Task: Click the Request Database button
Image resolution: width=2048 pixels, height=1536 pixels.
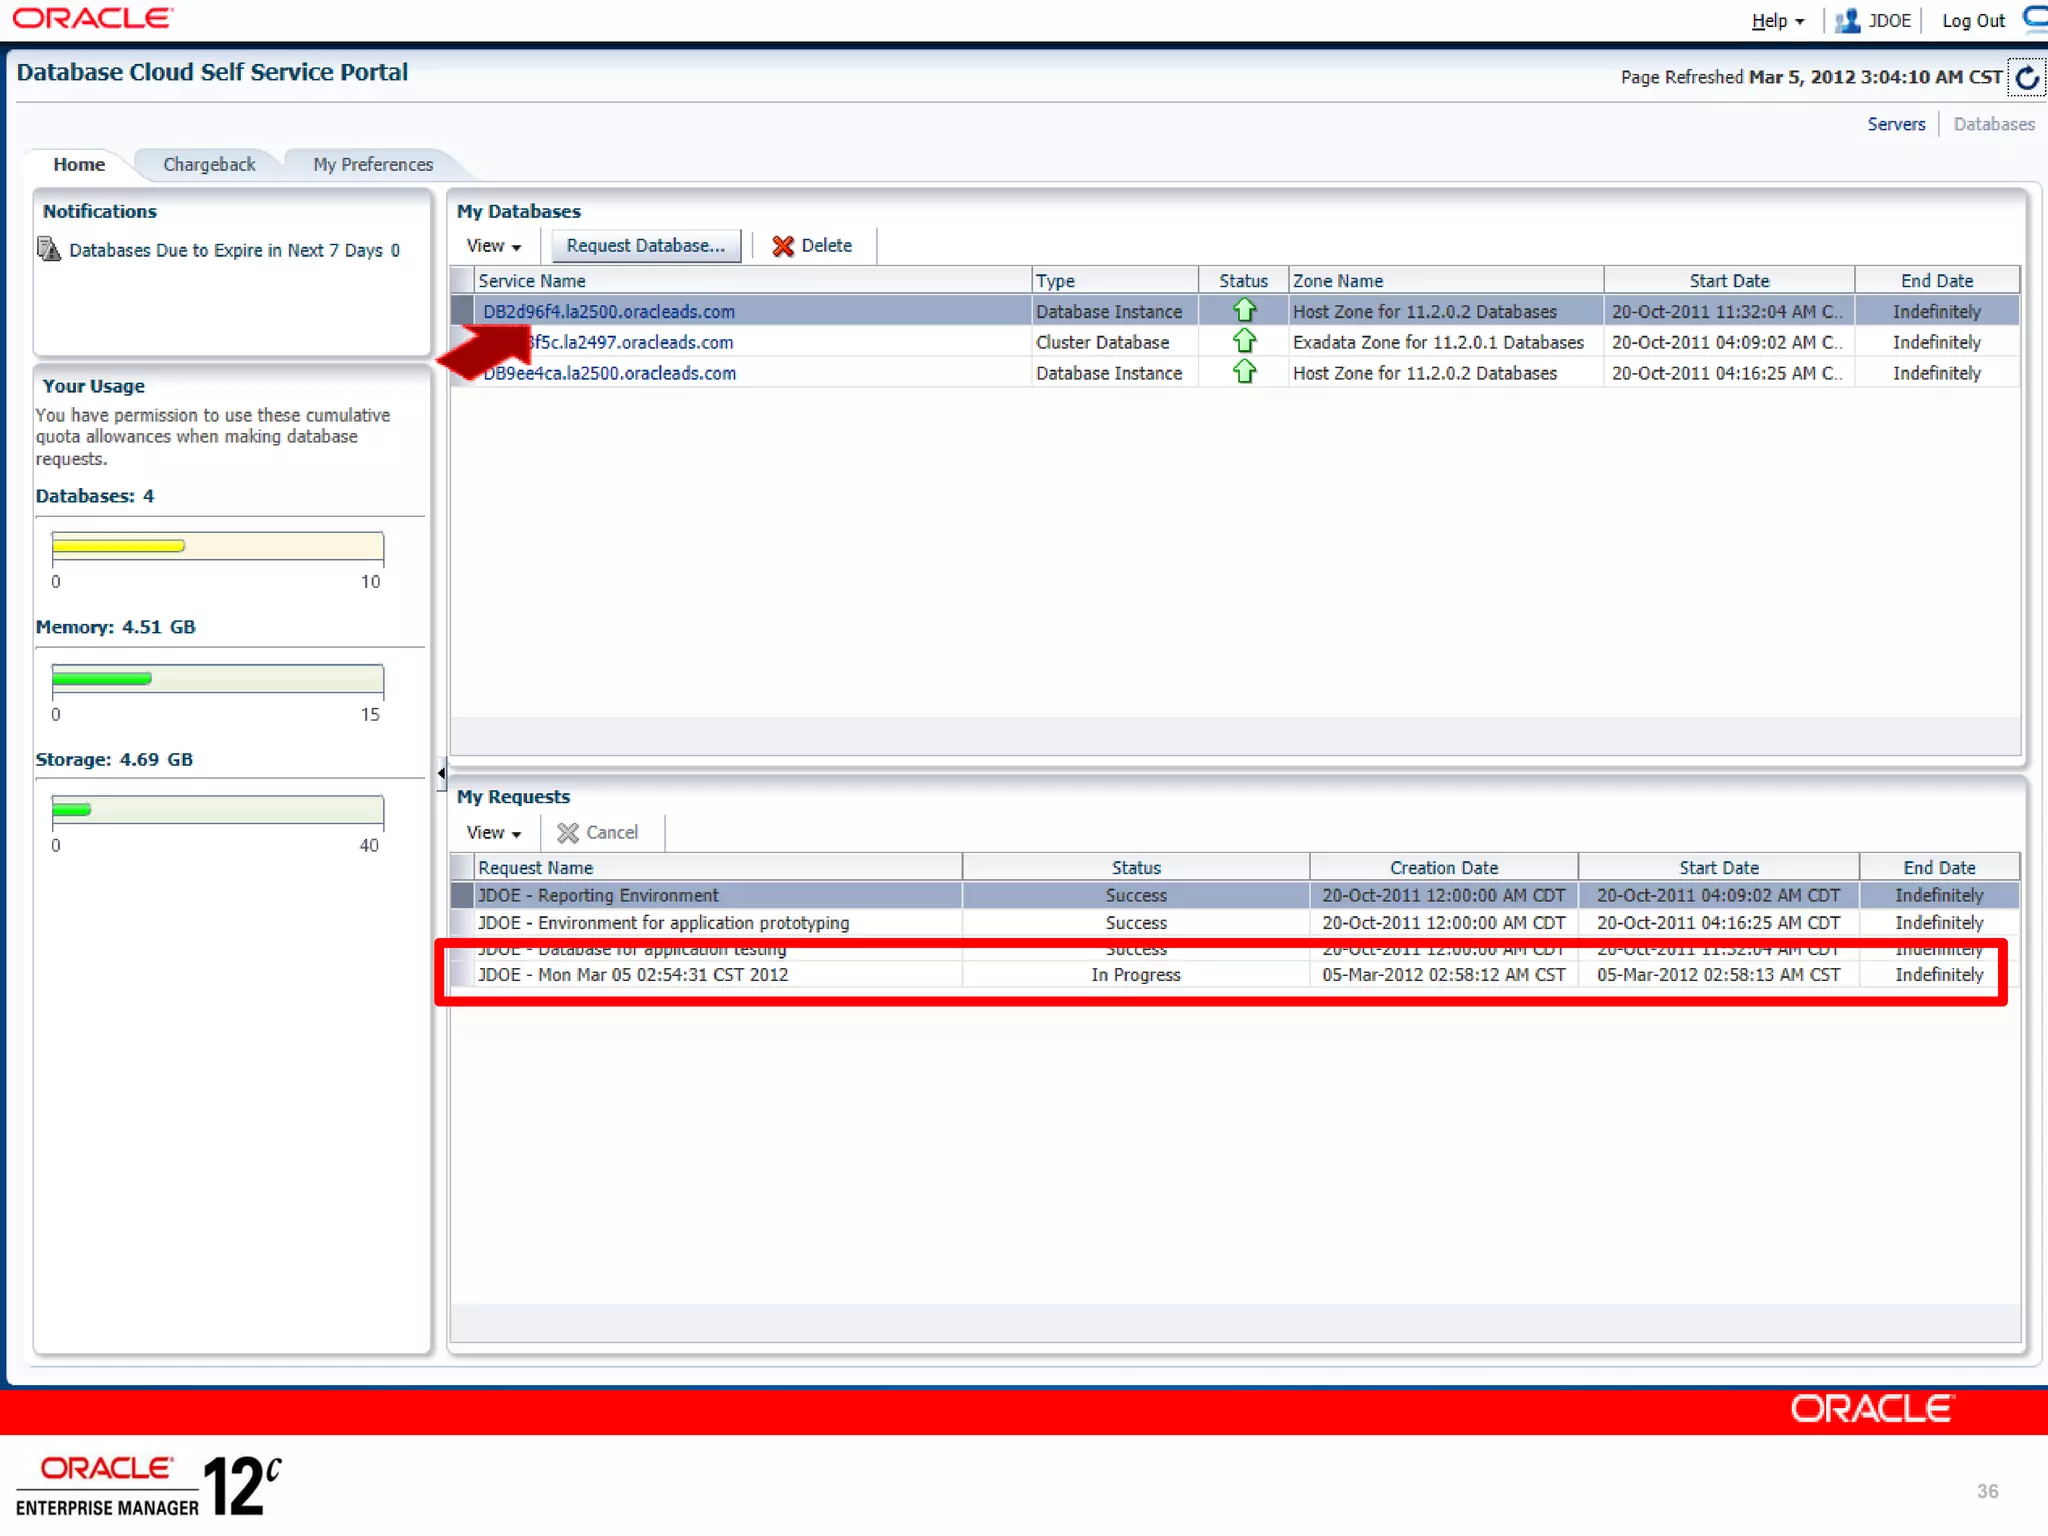Action: (645, 246)
